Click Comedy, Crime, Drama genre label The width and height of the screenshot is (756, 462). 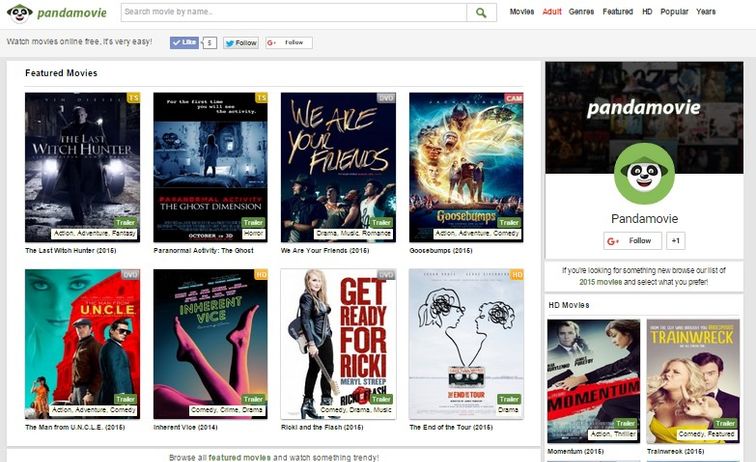(227, 410)
